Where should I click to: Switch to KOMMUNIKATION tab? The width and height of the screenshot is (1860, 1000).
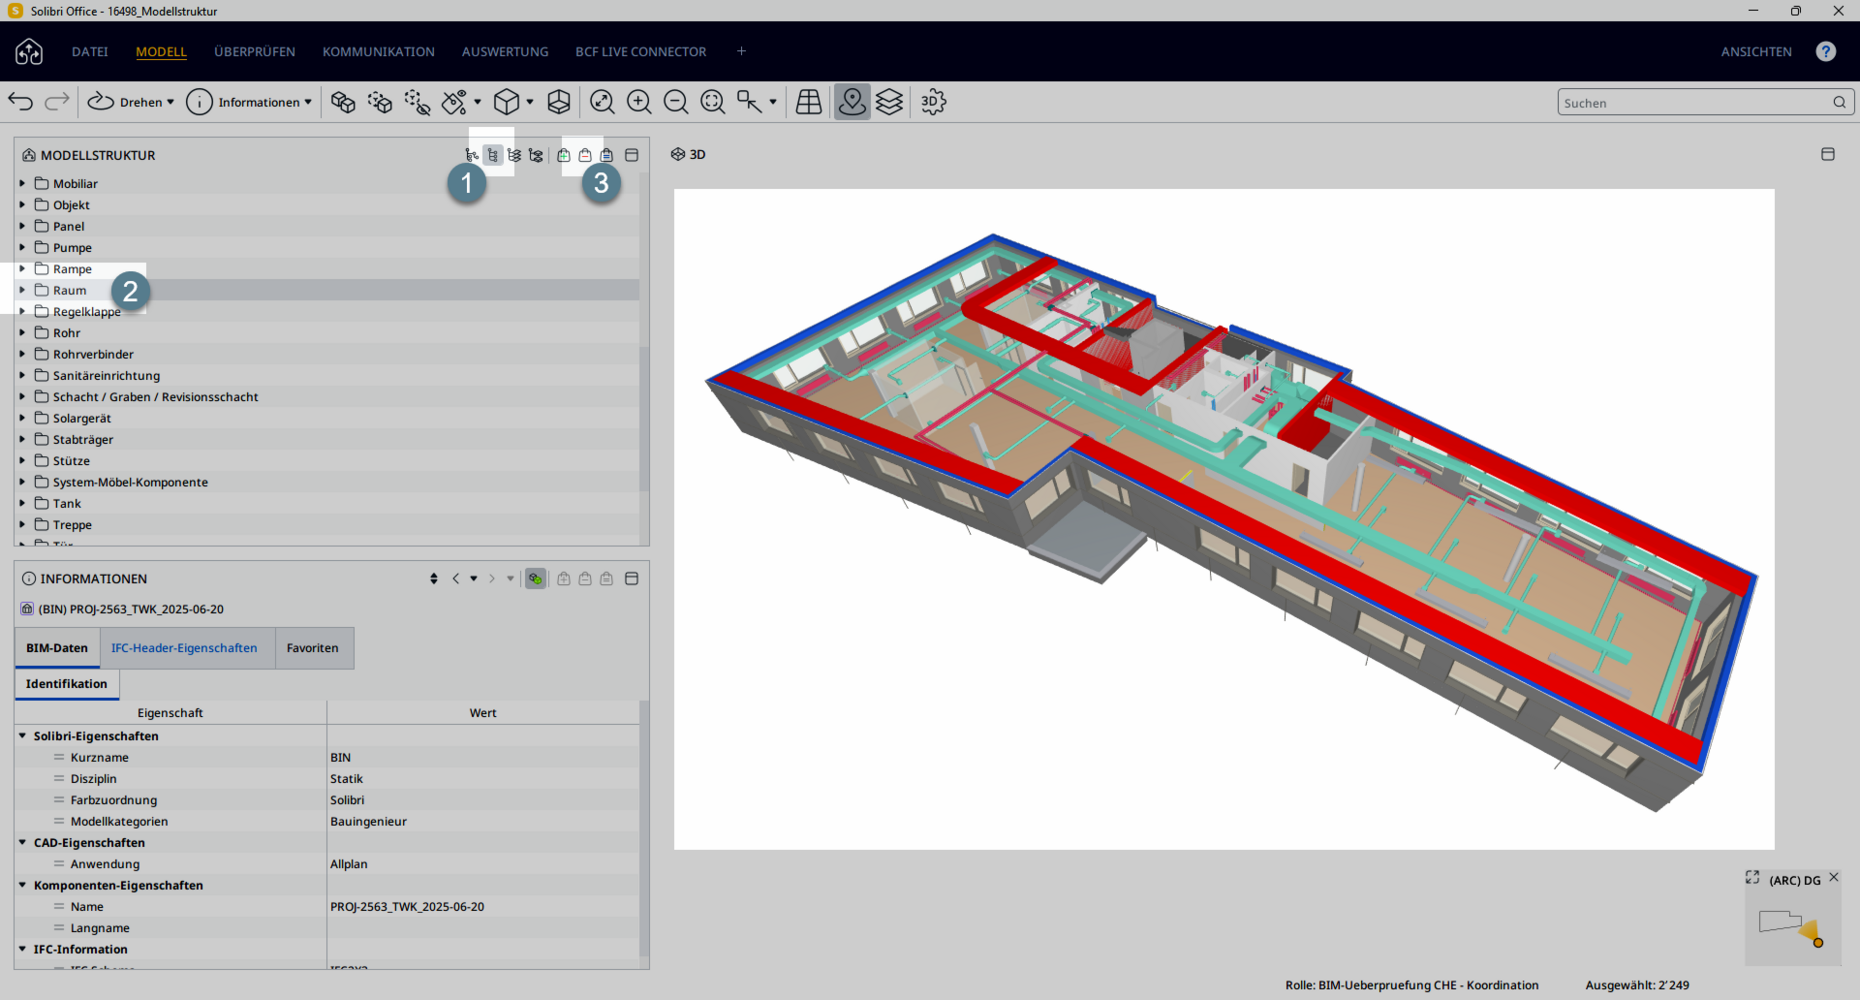pos(379,52)
